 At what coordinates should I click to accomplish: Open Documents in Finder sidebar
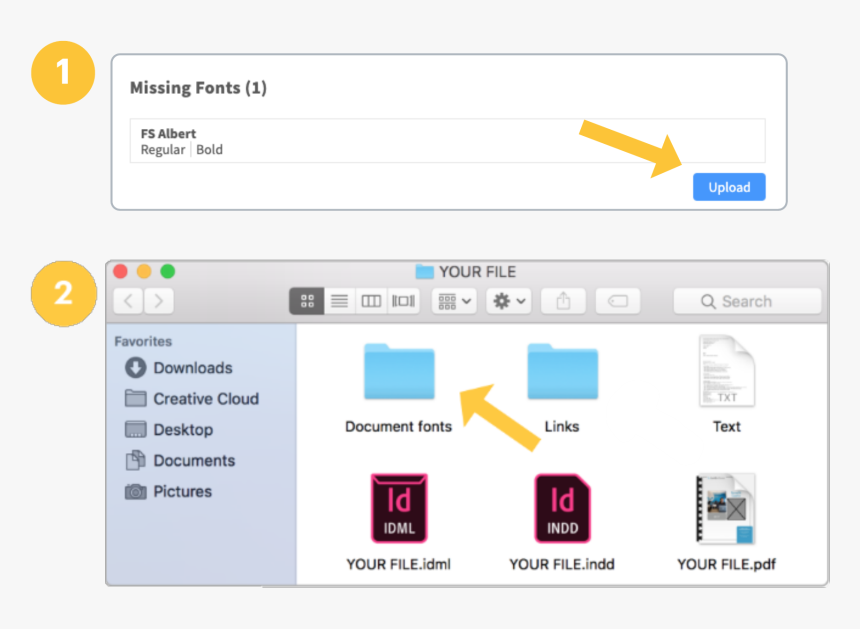(180, 461)
